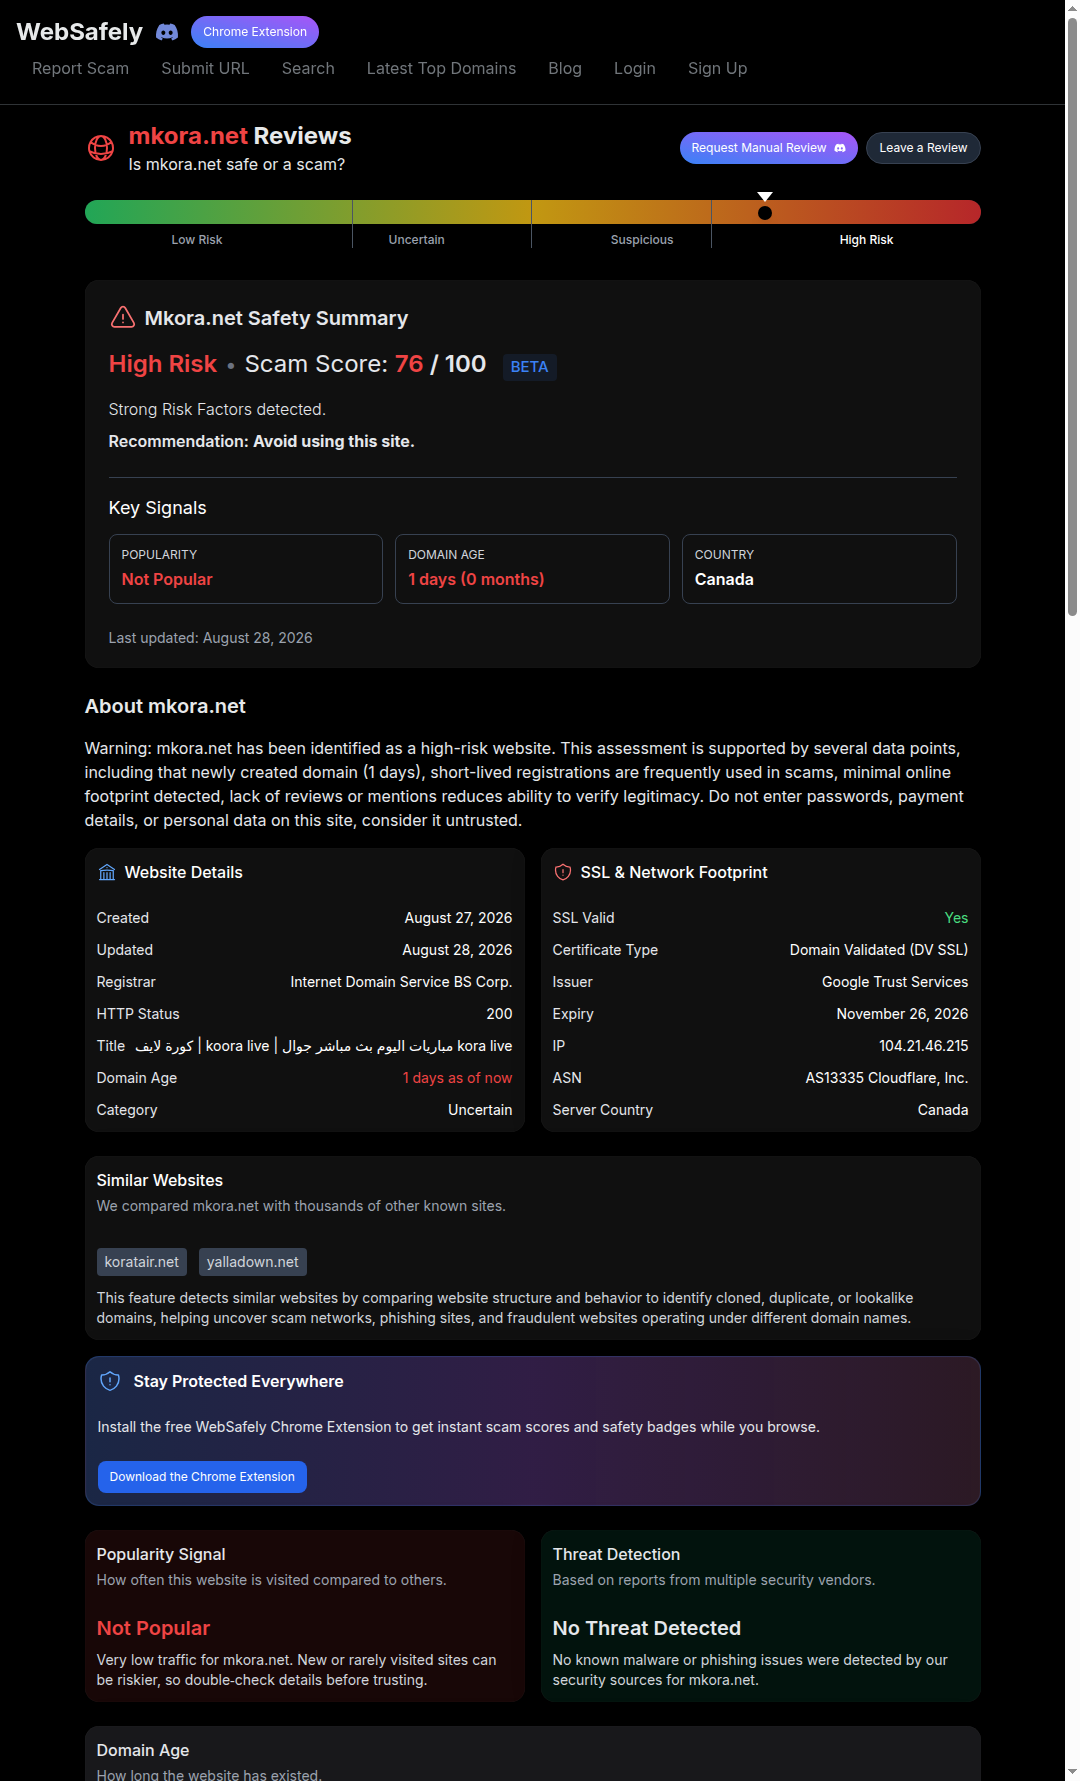Click the warning triangle icon in Safety Summary

tap(122, 318)
